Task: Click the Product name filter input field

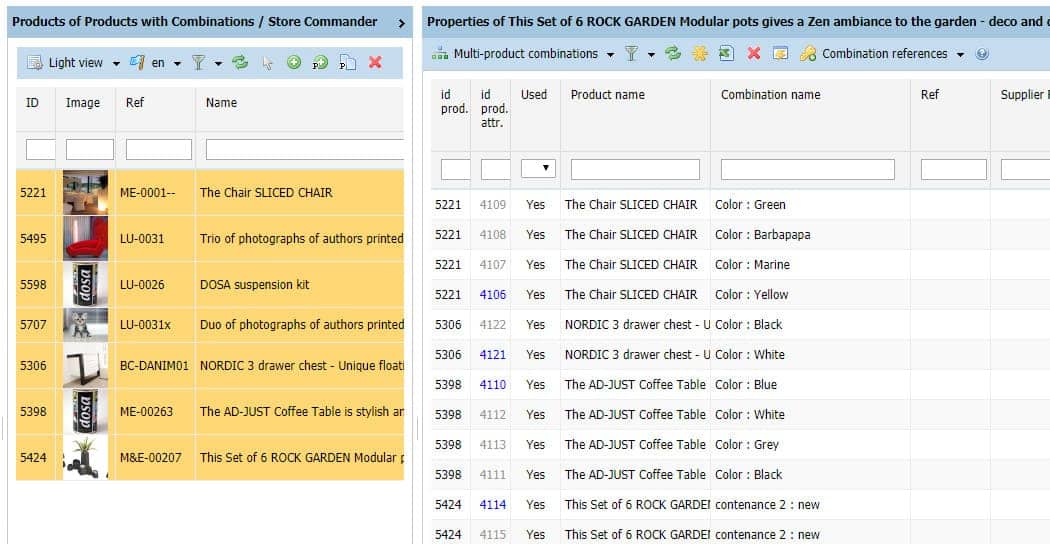Action: pyautogui.click(x=635, y=169)
